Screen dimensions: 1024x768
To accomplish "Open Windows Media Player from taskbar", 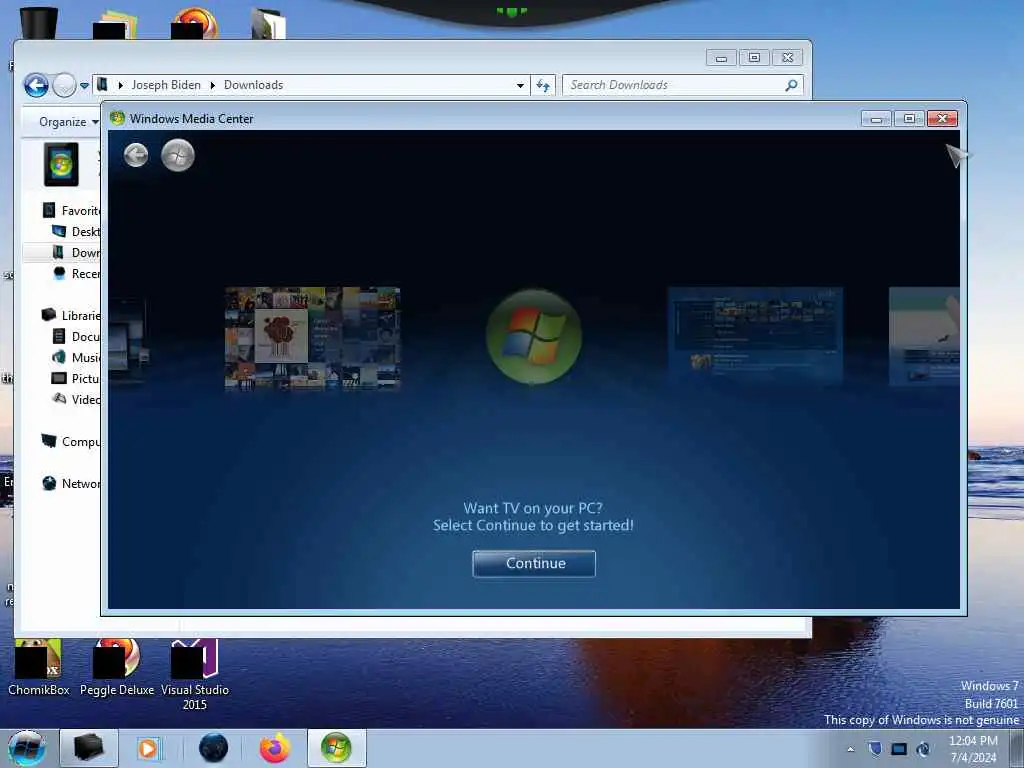I will (x=149, y=748).
